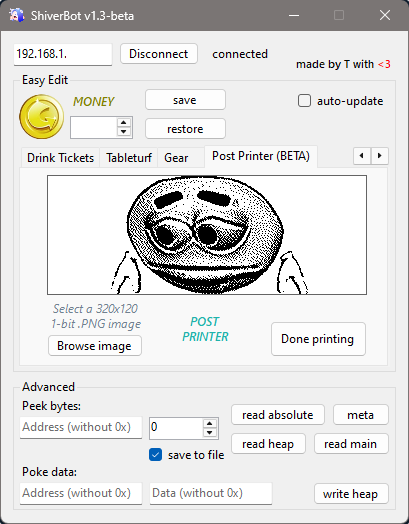Click the 'made by T with <3' text

tap(343, 64)
